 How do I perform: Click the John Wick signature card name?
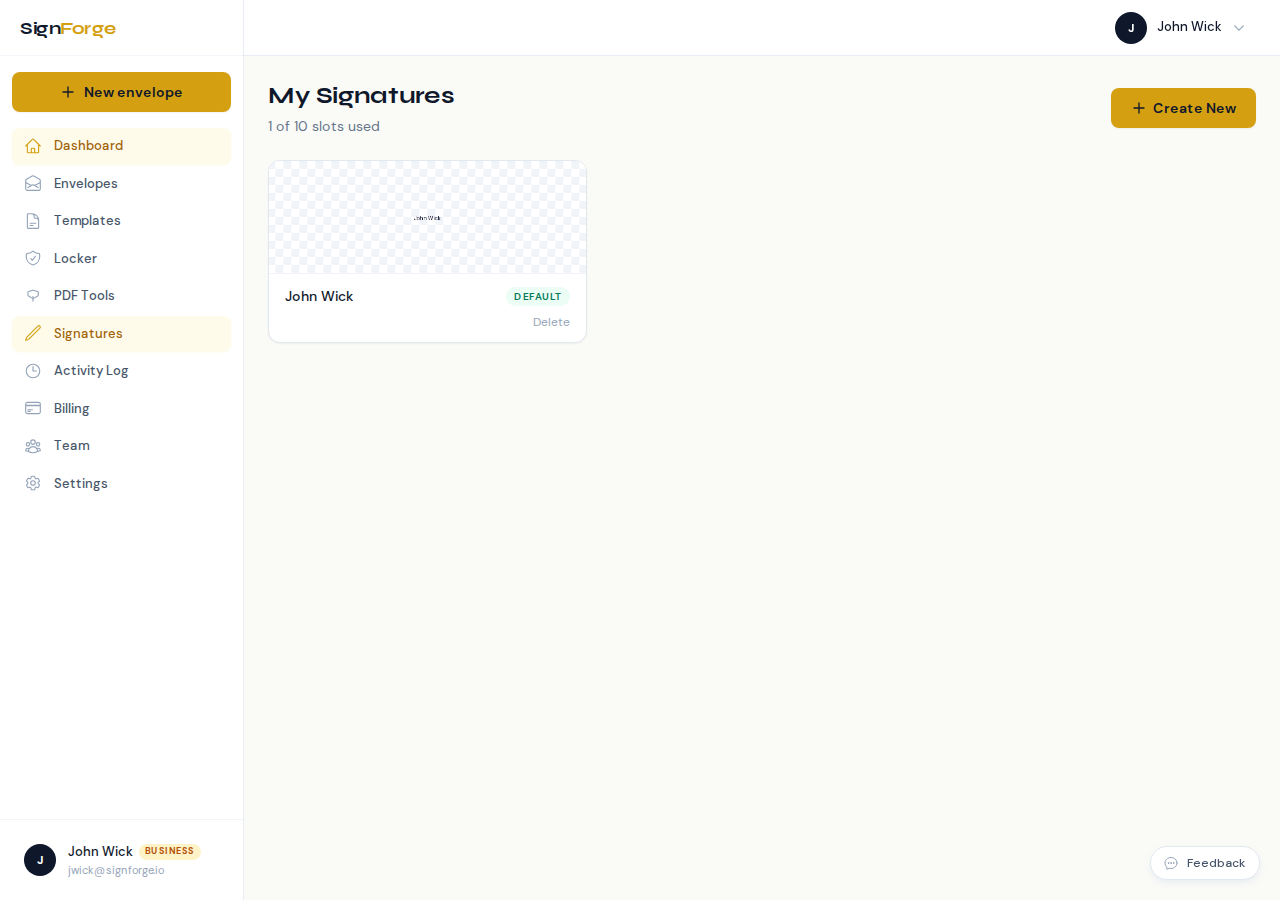pos(319,297)
